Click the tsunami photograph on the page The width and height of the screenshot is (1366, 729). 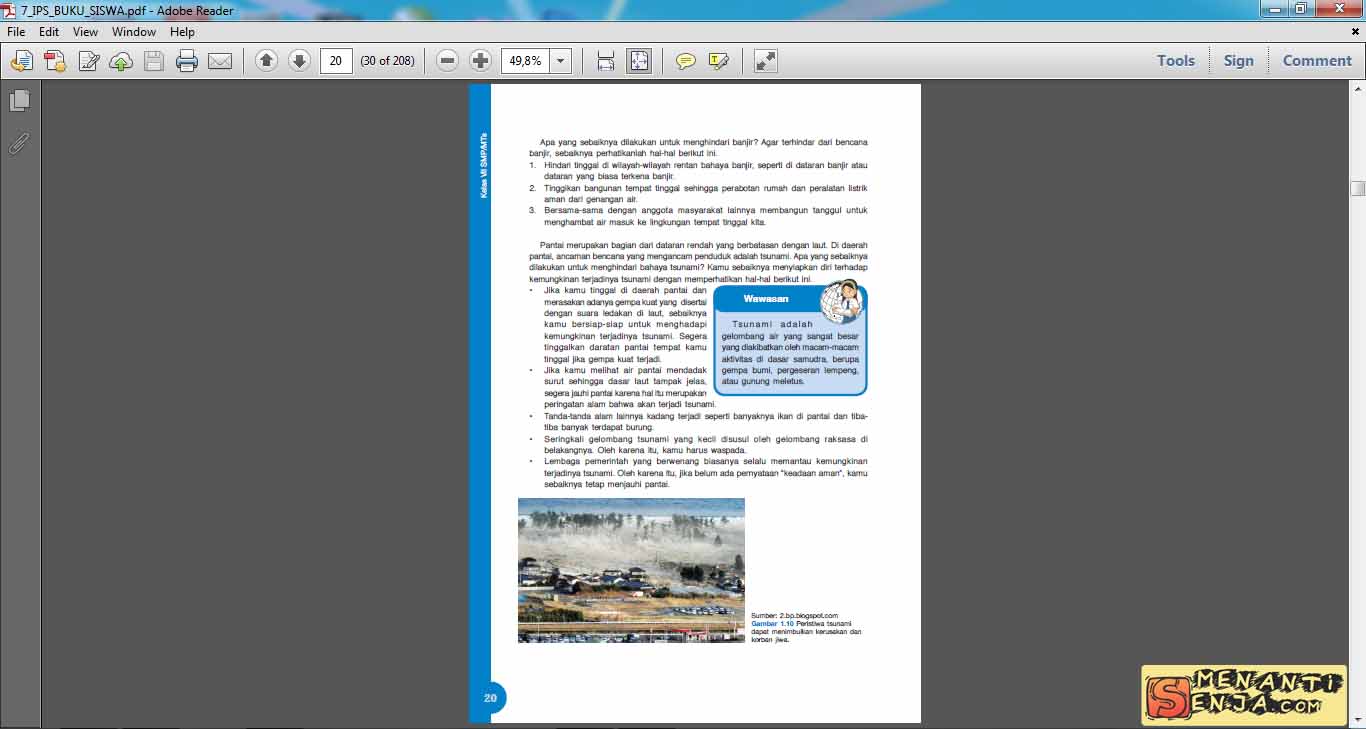click(631, 570)
